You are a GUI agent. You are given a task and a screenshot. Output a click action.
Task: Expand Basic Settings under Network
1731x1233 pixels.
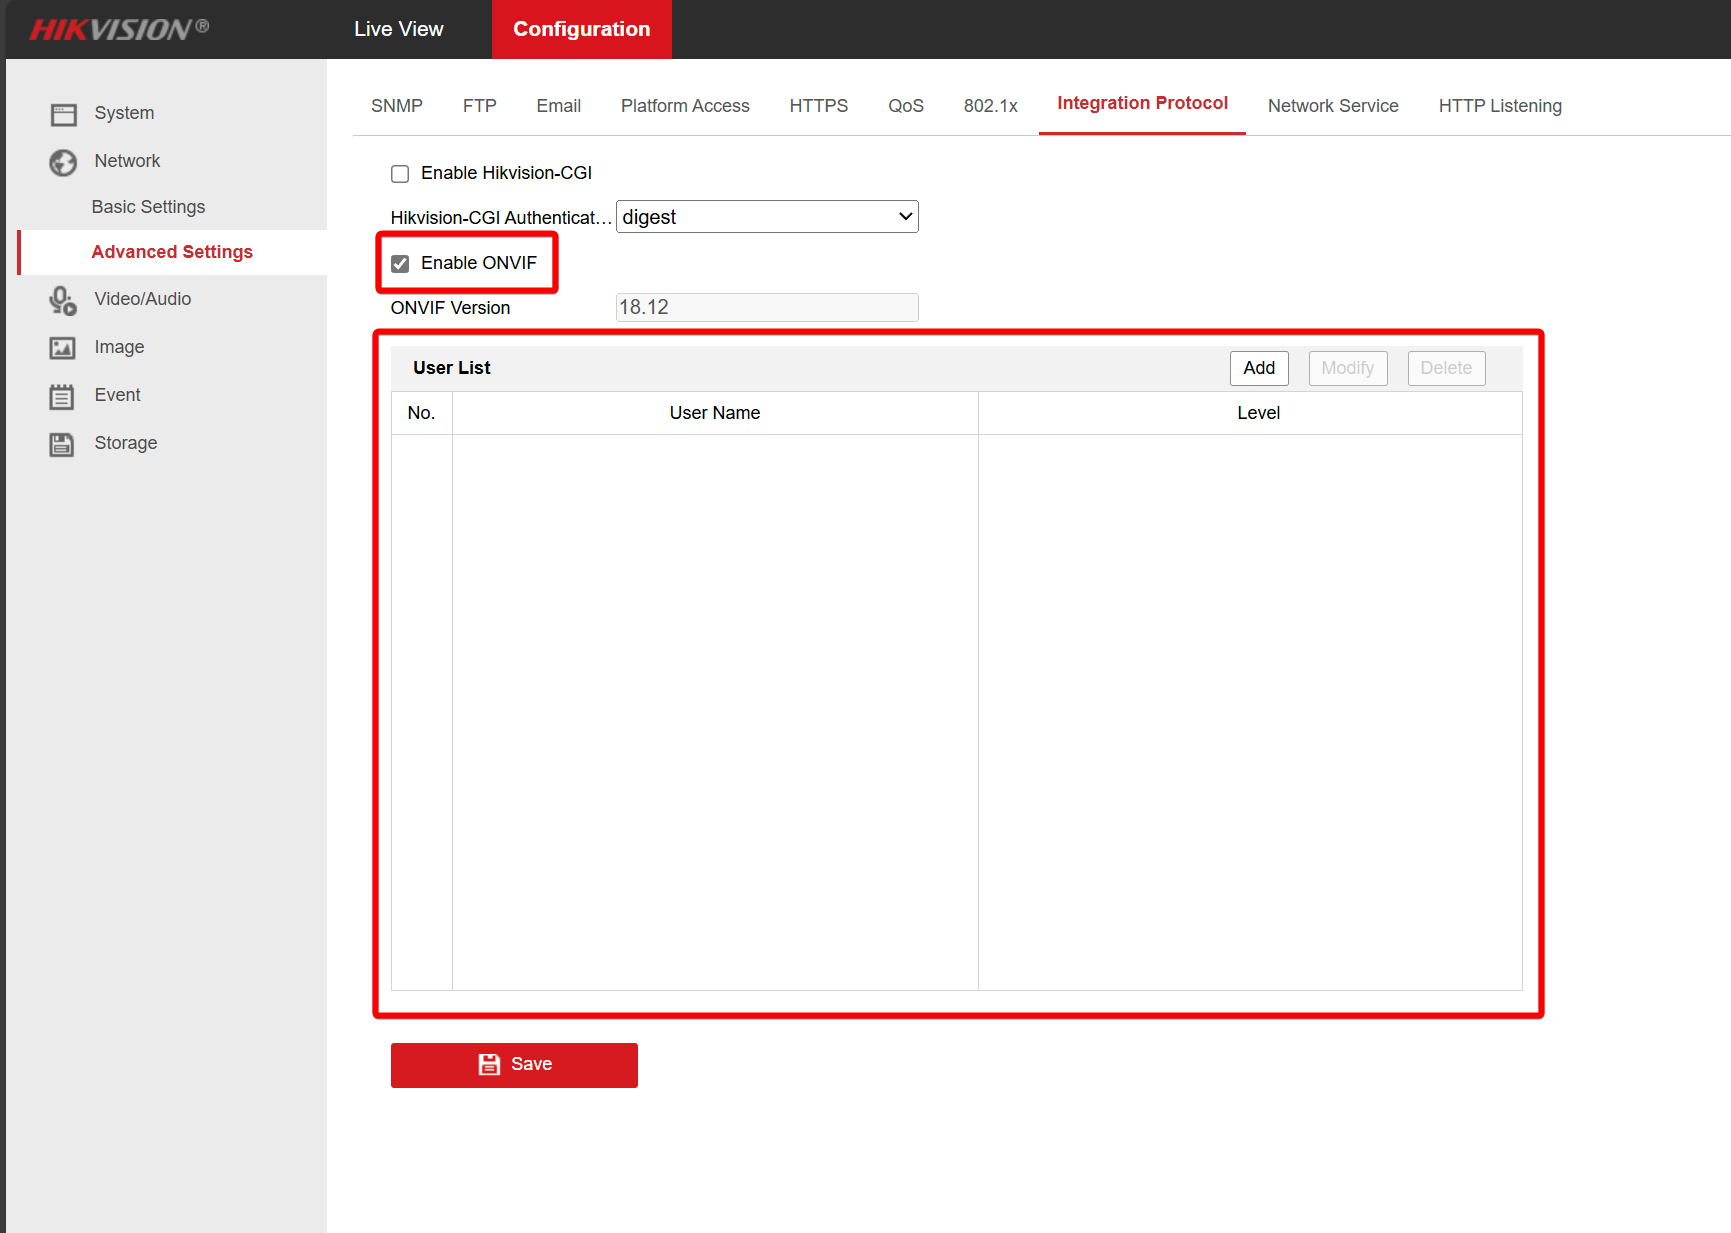pos(148,207)
